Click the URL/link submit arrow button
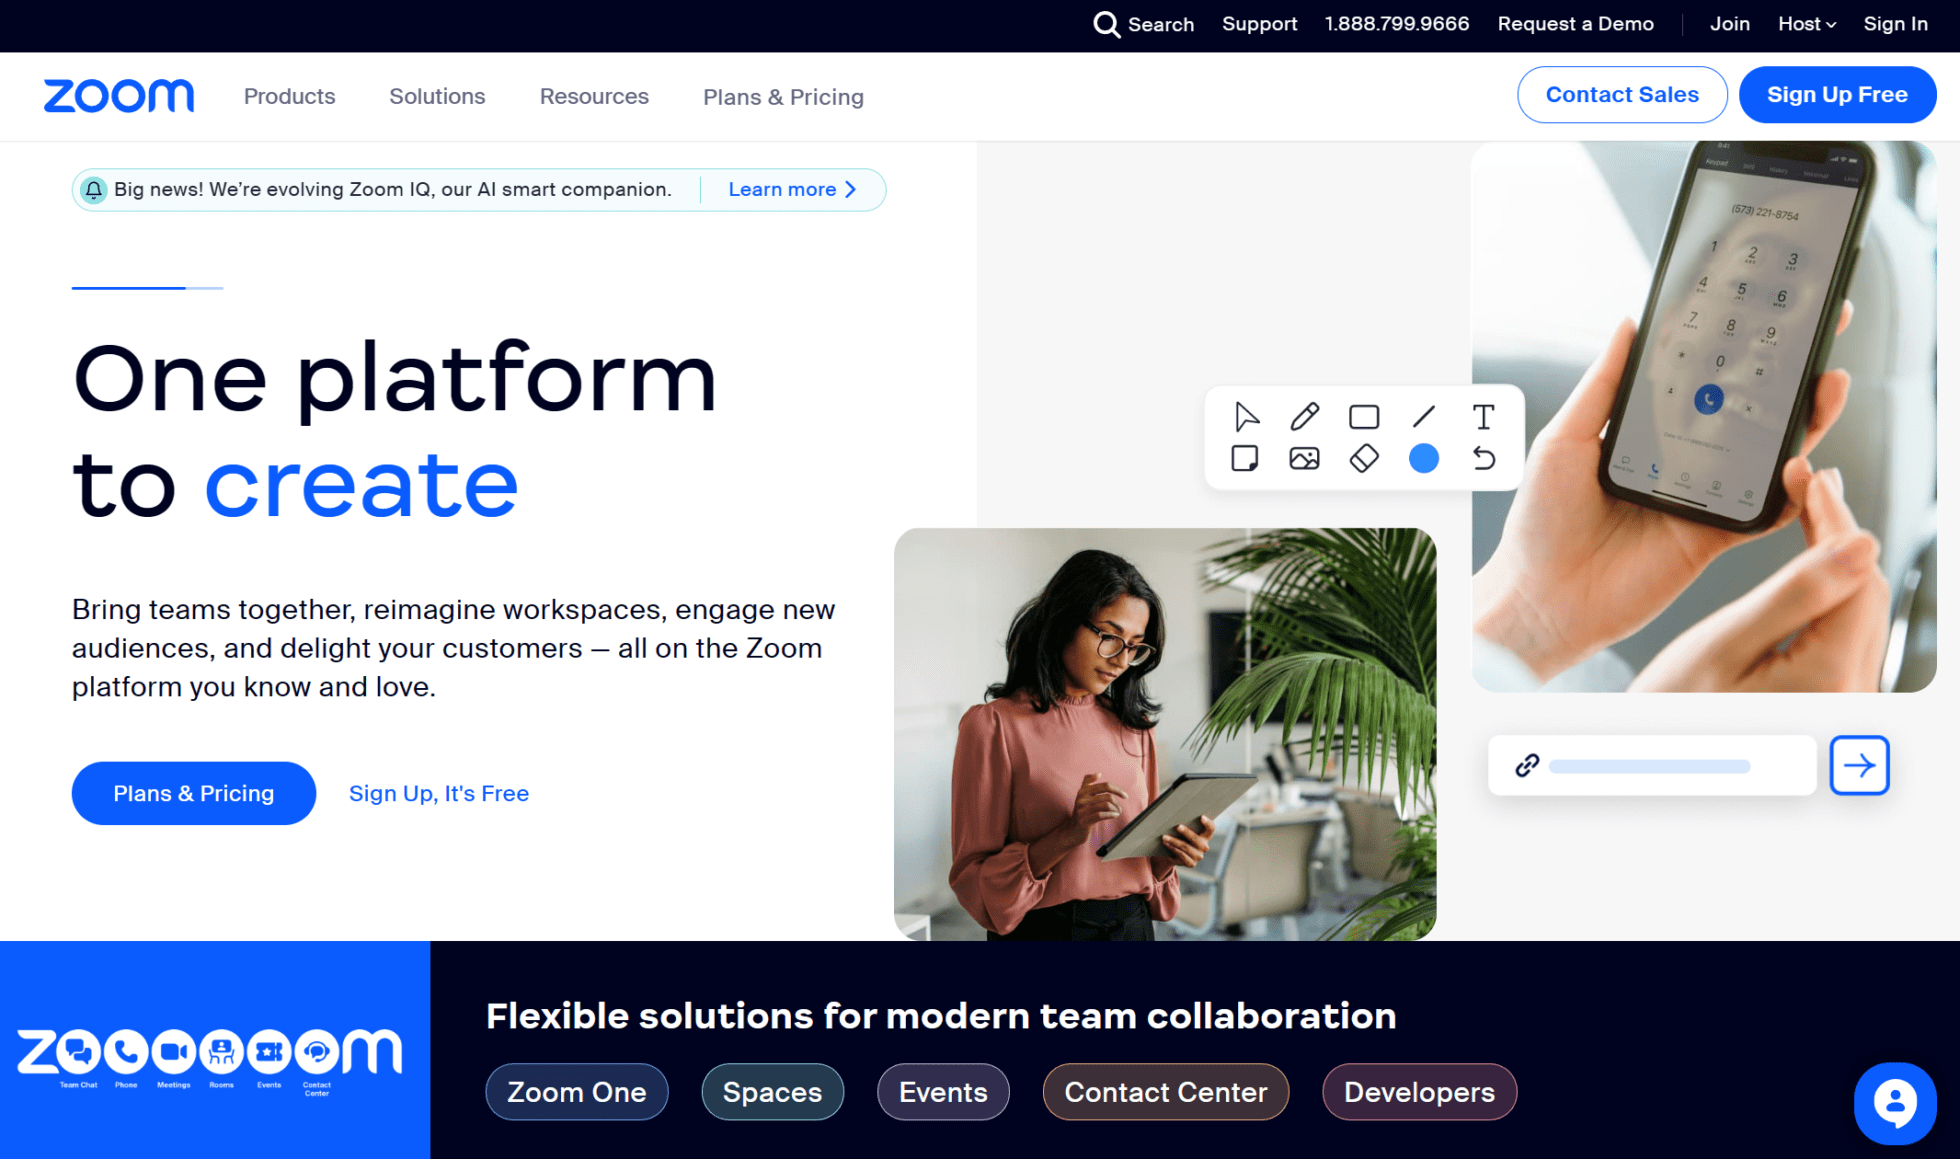The width and height of the screenshot is (1960, 1159). point(1861,764)
